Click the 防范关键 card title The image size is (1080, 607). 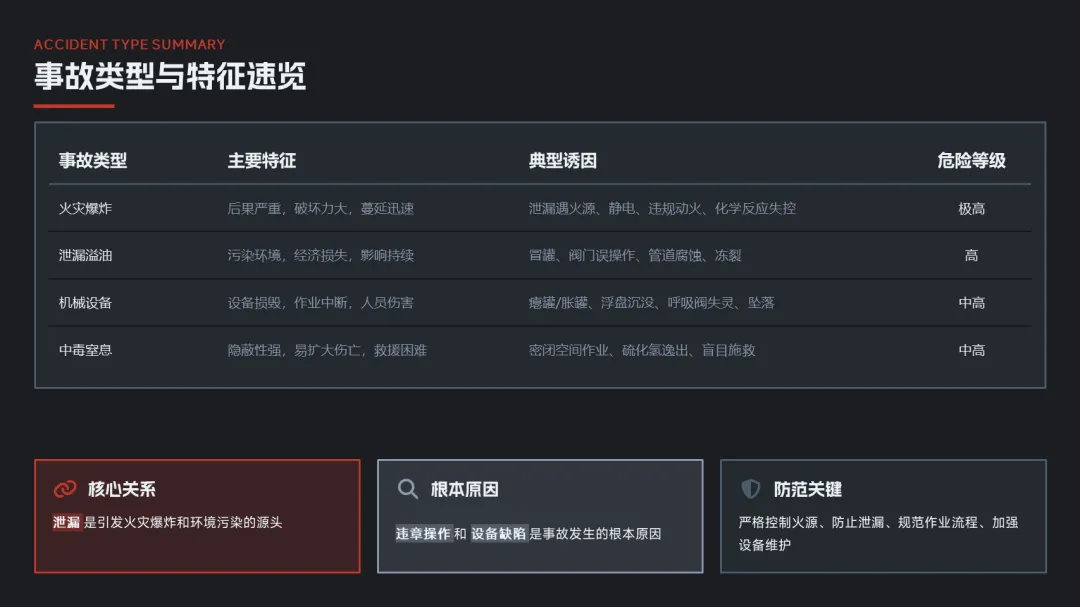tap(808, 489)
